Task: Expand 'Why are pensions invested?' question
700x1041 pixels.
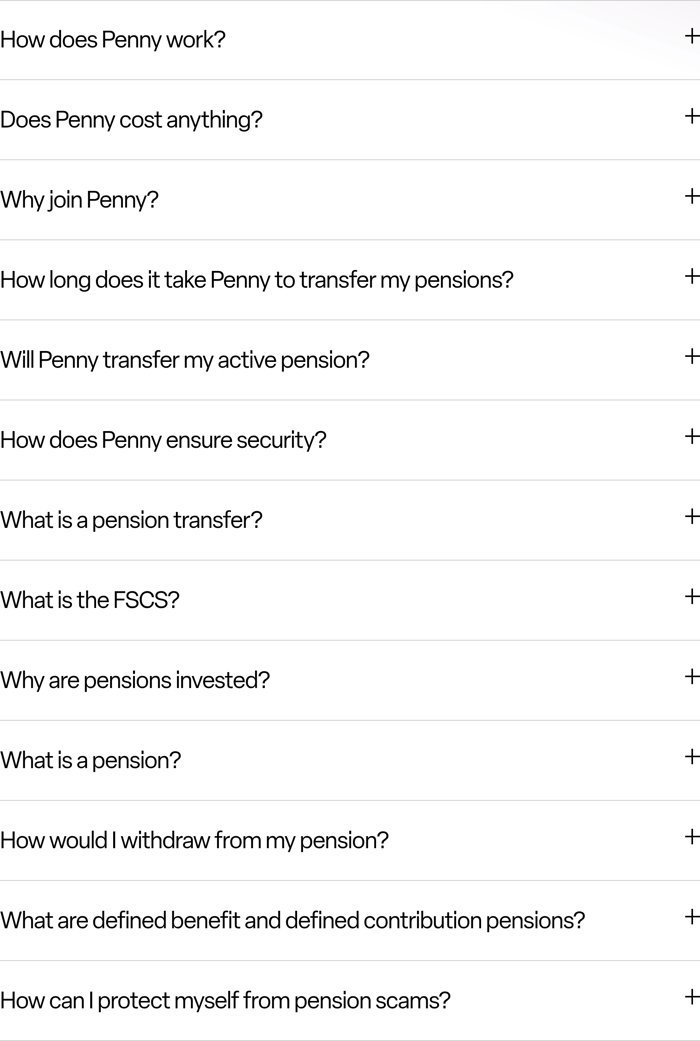Action: 691,676
